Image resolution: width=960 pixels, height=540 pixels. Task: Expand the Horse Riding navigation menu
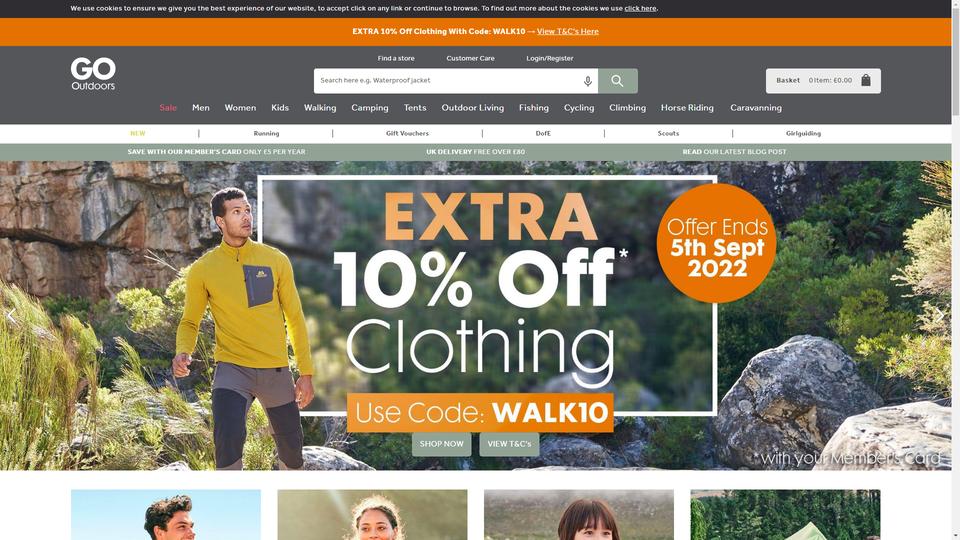(687, 108)
